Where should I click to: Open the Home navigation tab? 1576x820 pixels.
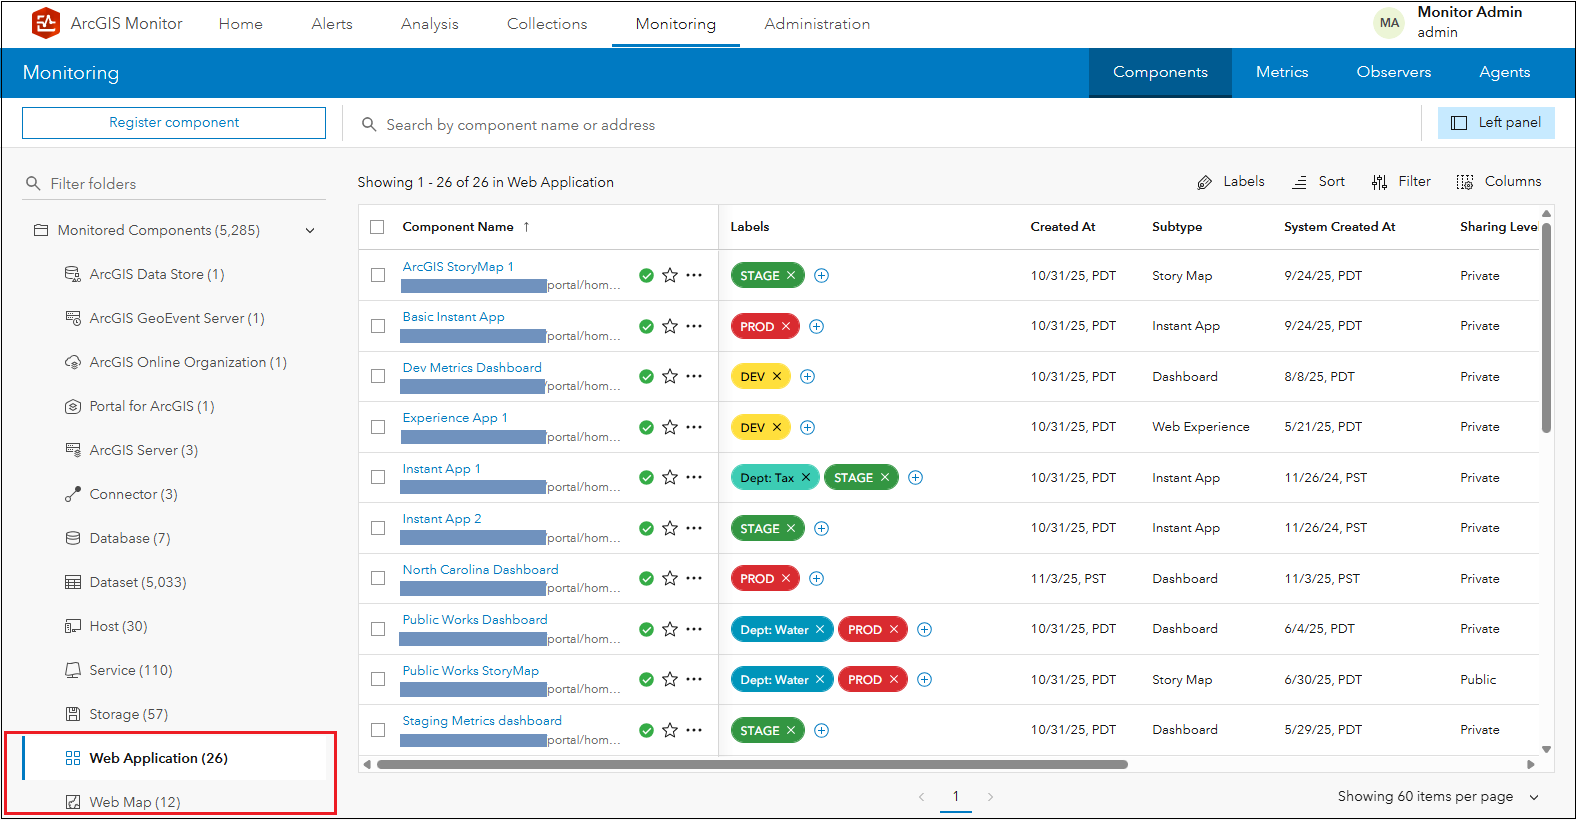[x=241, y=24]
